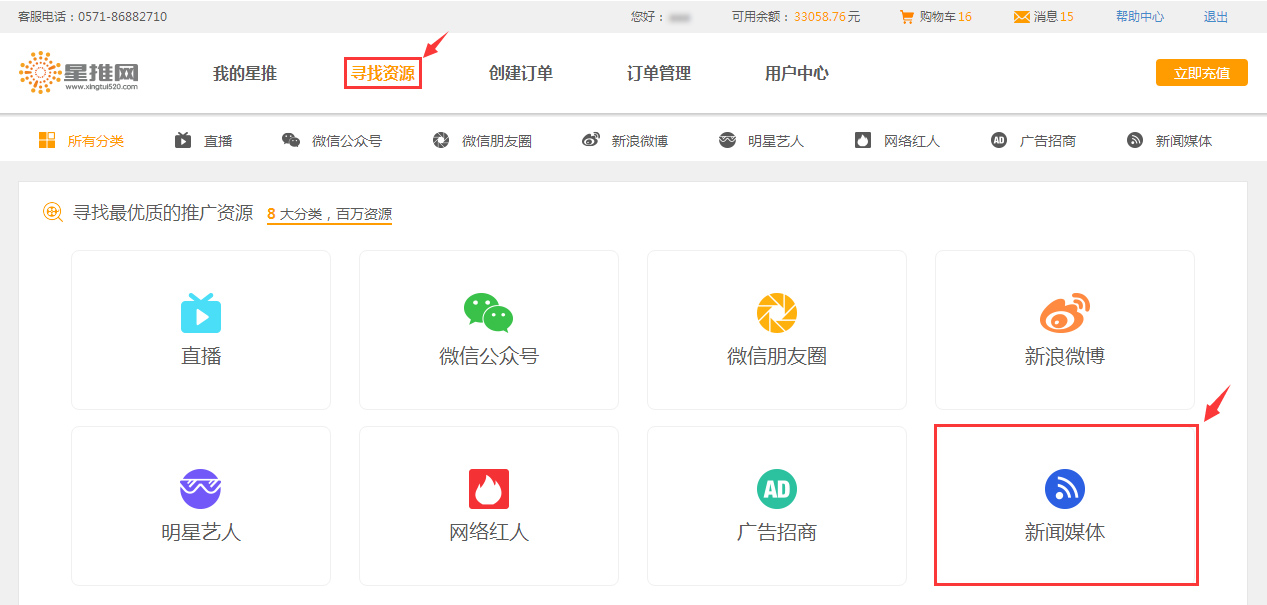Open the 消息 15 link text
1267x605 pixels.
(1054, 17)
